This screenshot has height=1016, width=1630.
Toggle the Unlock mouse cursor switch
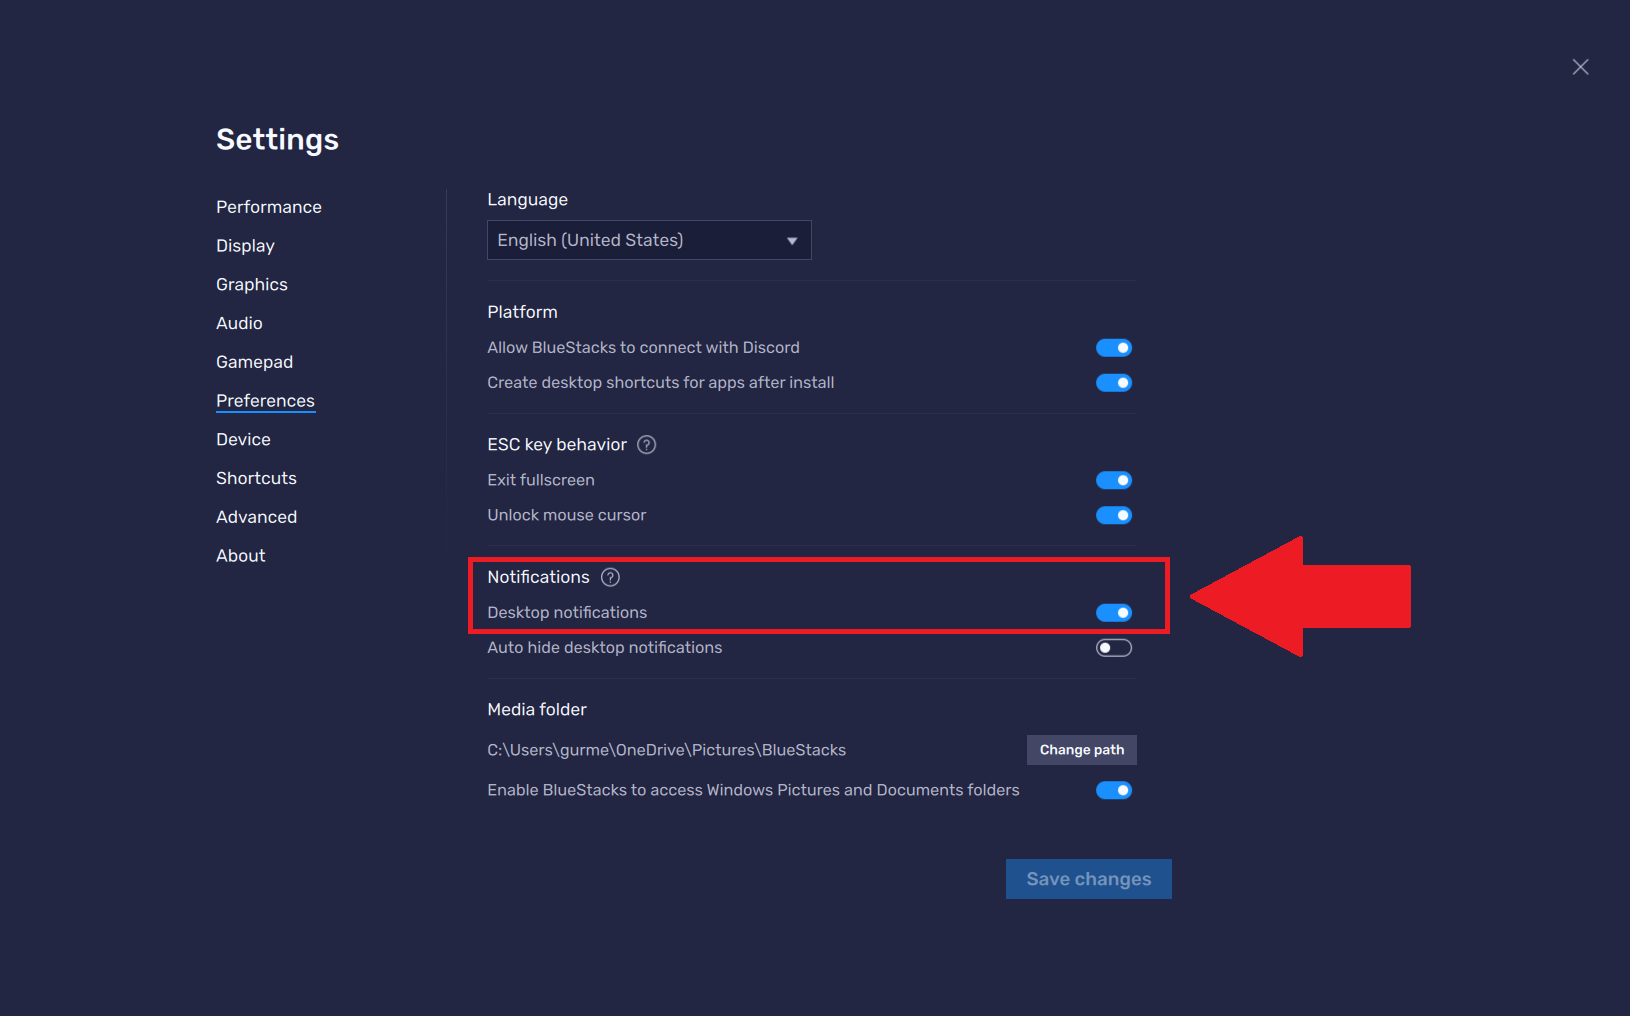tap(1114, 515)
